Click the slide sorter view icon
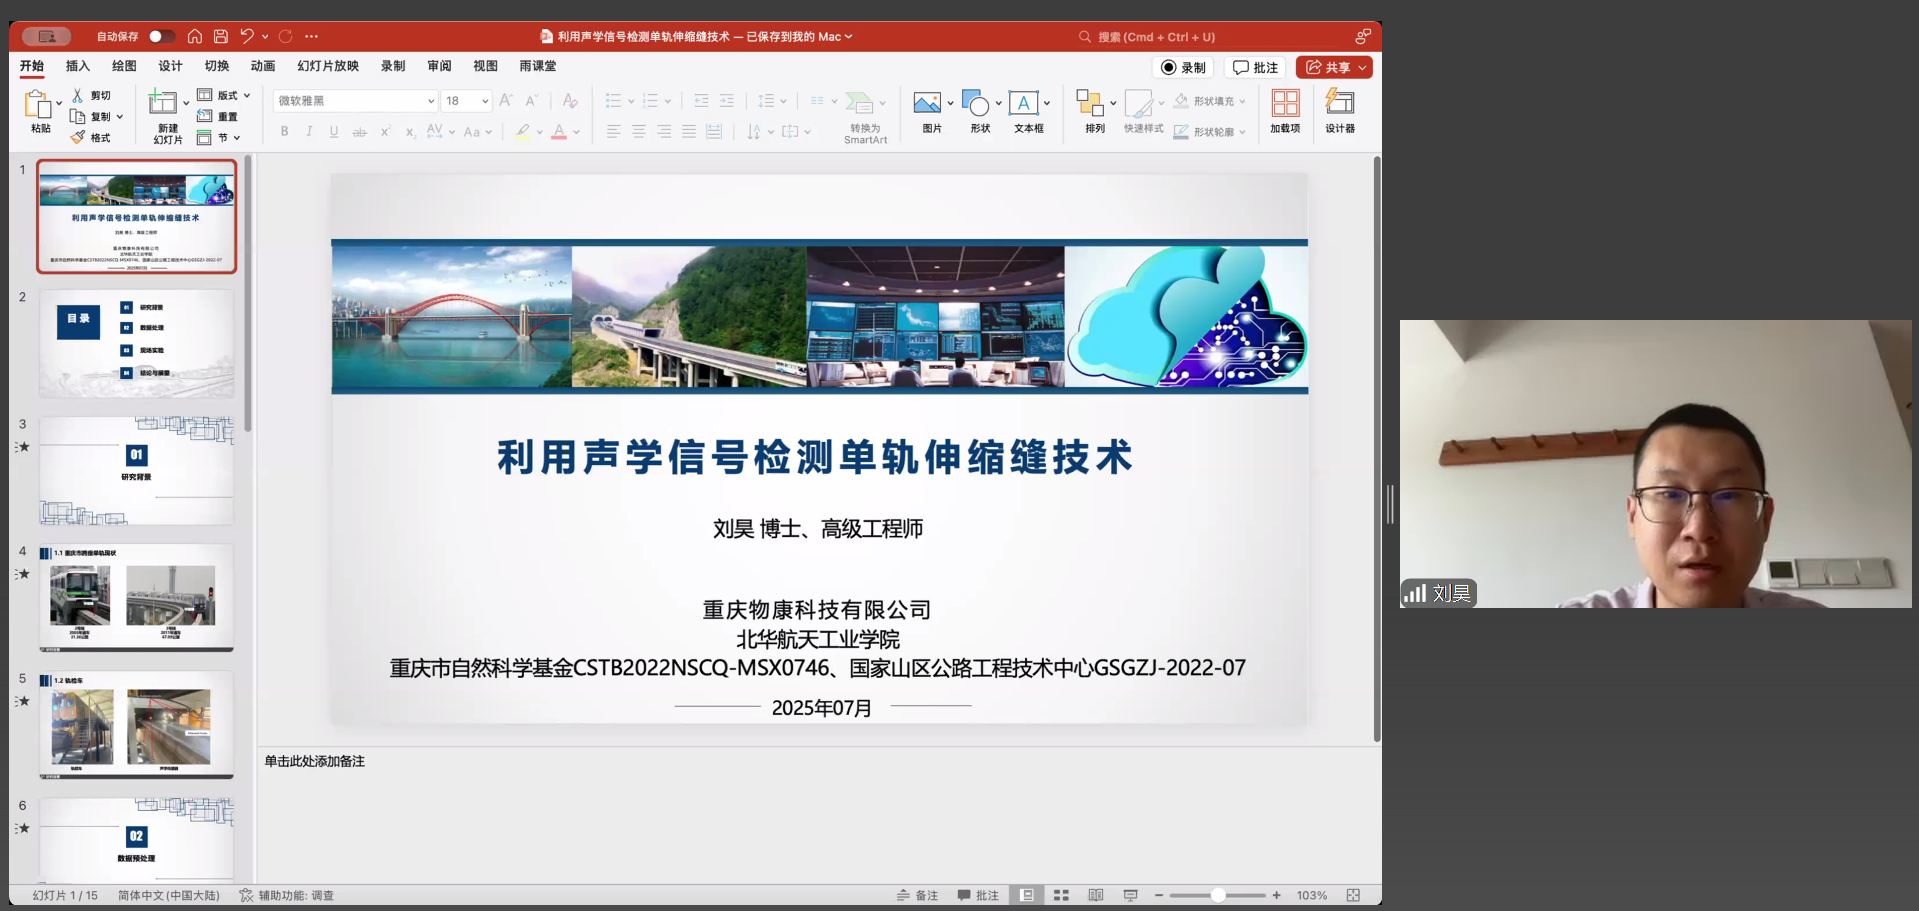This screenshot has height=911, width=1919. click(1061, 895)
